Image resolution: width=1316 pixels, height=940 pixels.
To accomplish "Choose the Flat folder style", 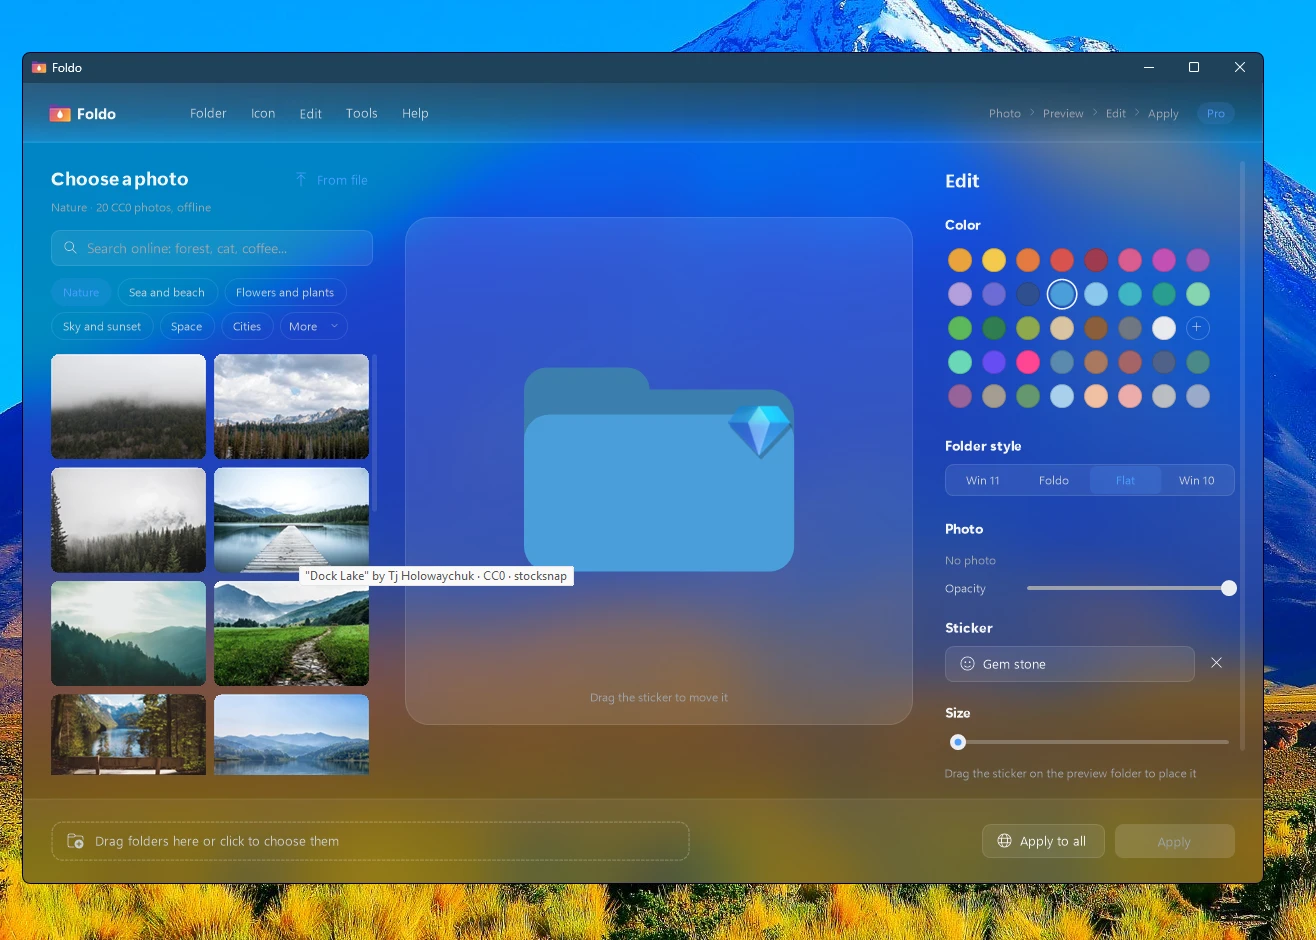I will [x=1125, y=480].
